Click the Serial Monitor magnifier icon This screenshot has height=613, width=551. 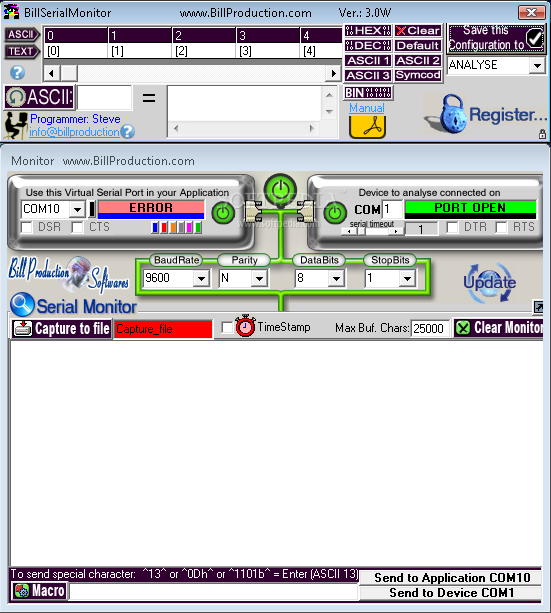[22, 305]
